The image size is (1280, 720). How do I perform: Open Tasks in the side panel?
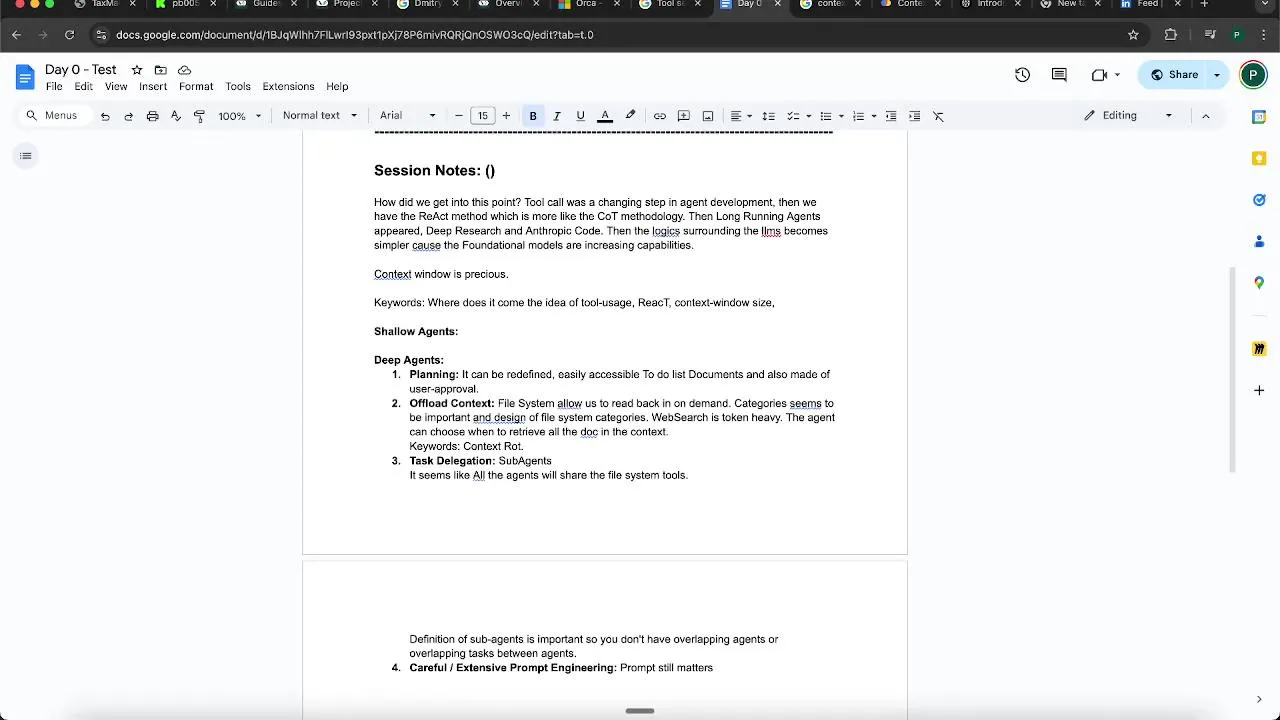tap(1259, 200)
